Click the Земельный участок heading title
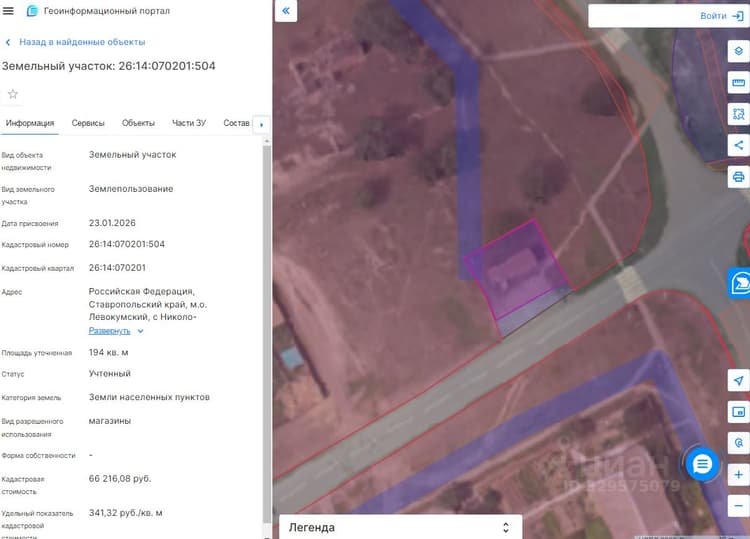750x539 pixels. coord(109,66)
